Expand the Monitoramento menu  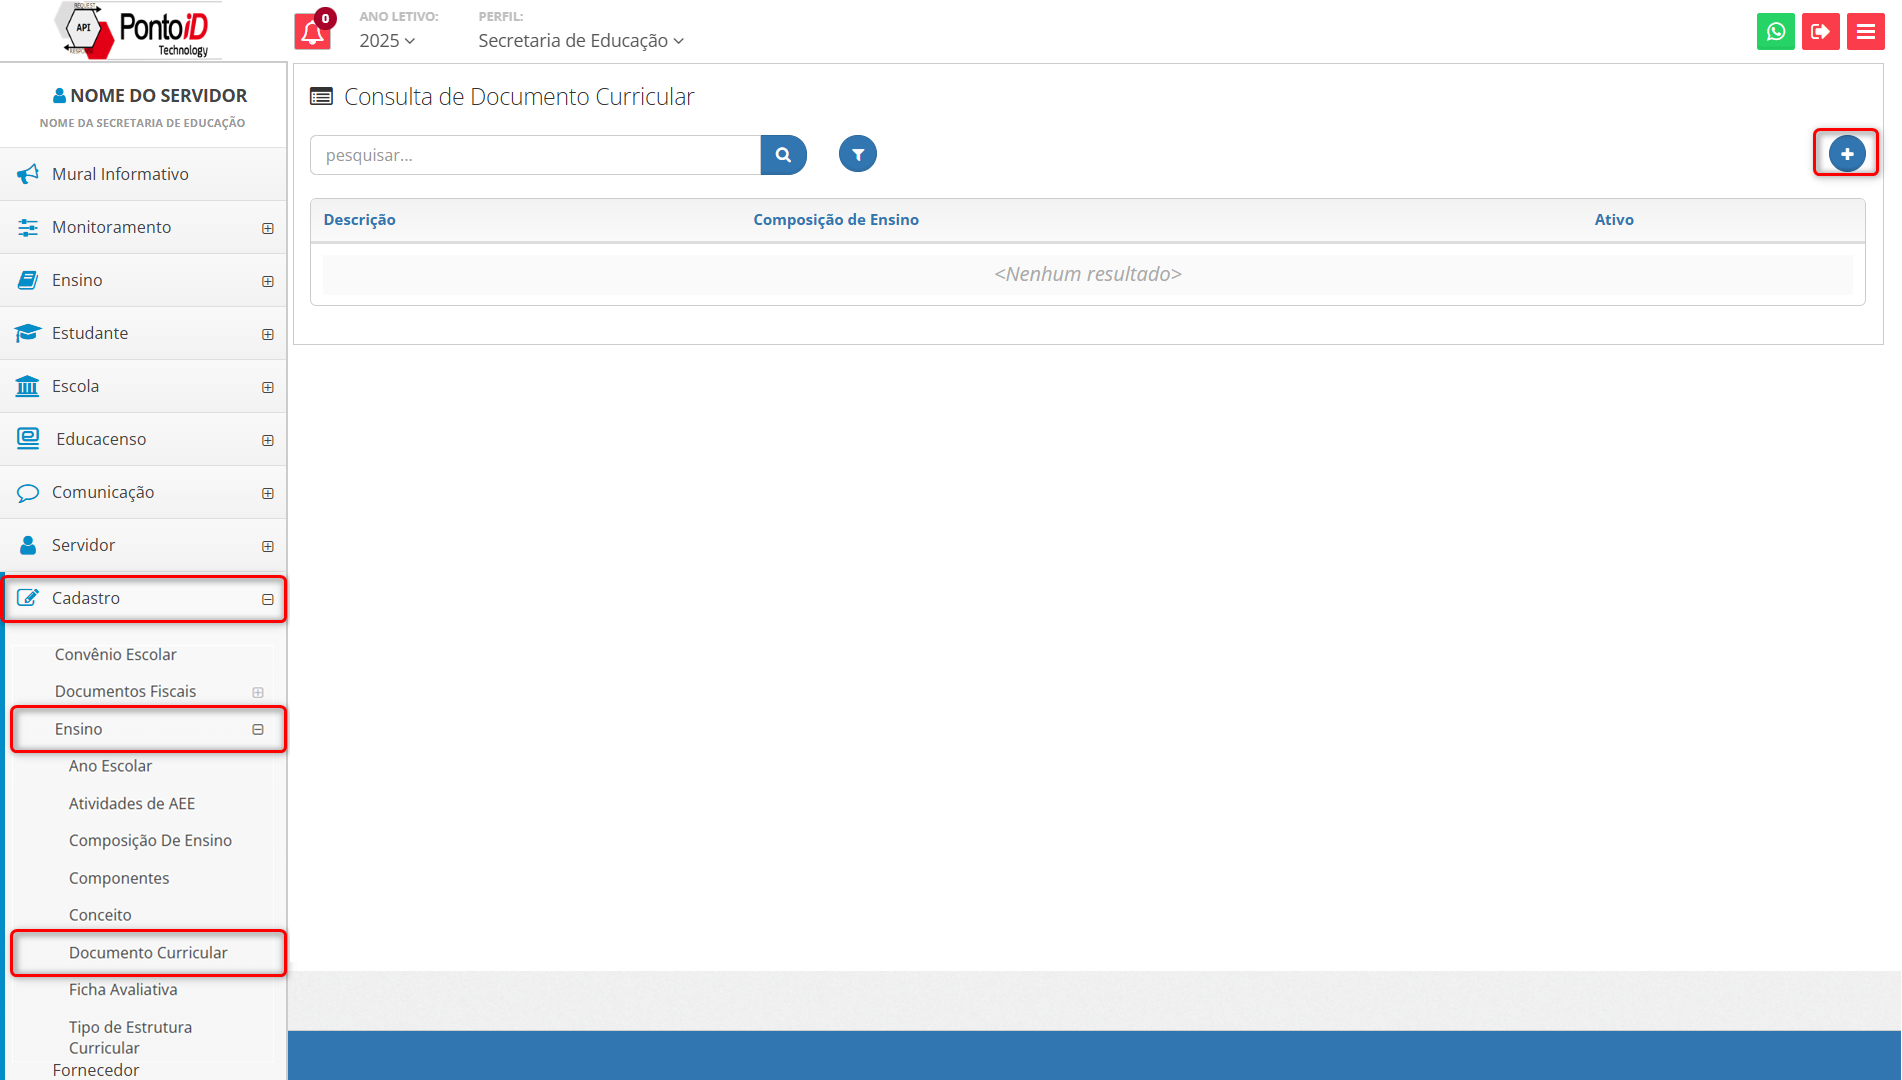coord(267,228)
